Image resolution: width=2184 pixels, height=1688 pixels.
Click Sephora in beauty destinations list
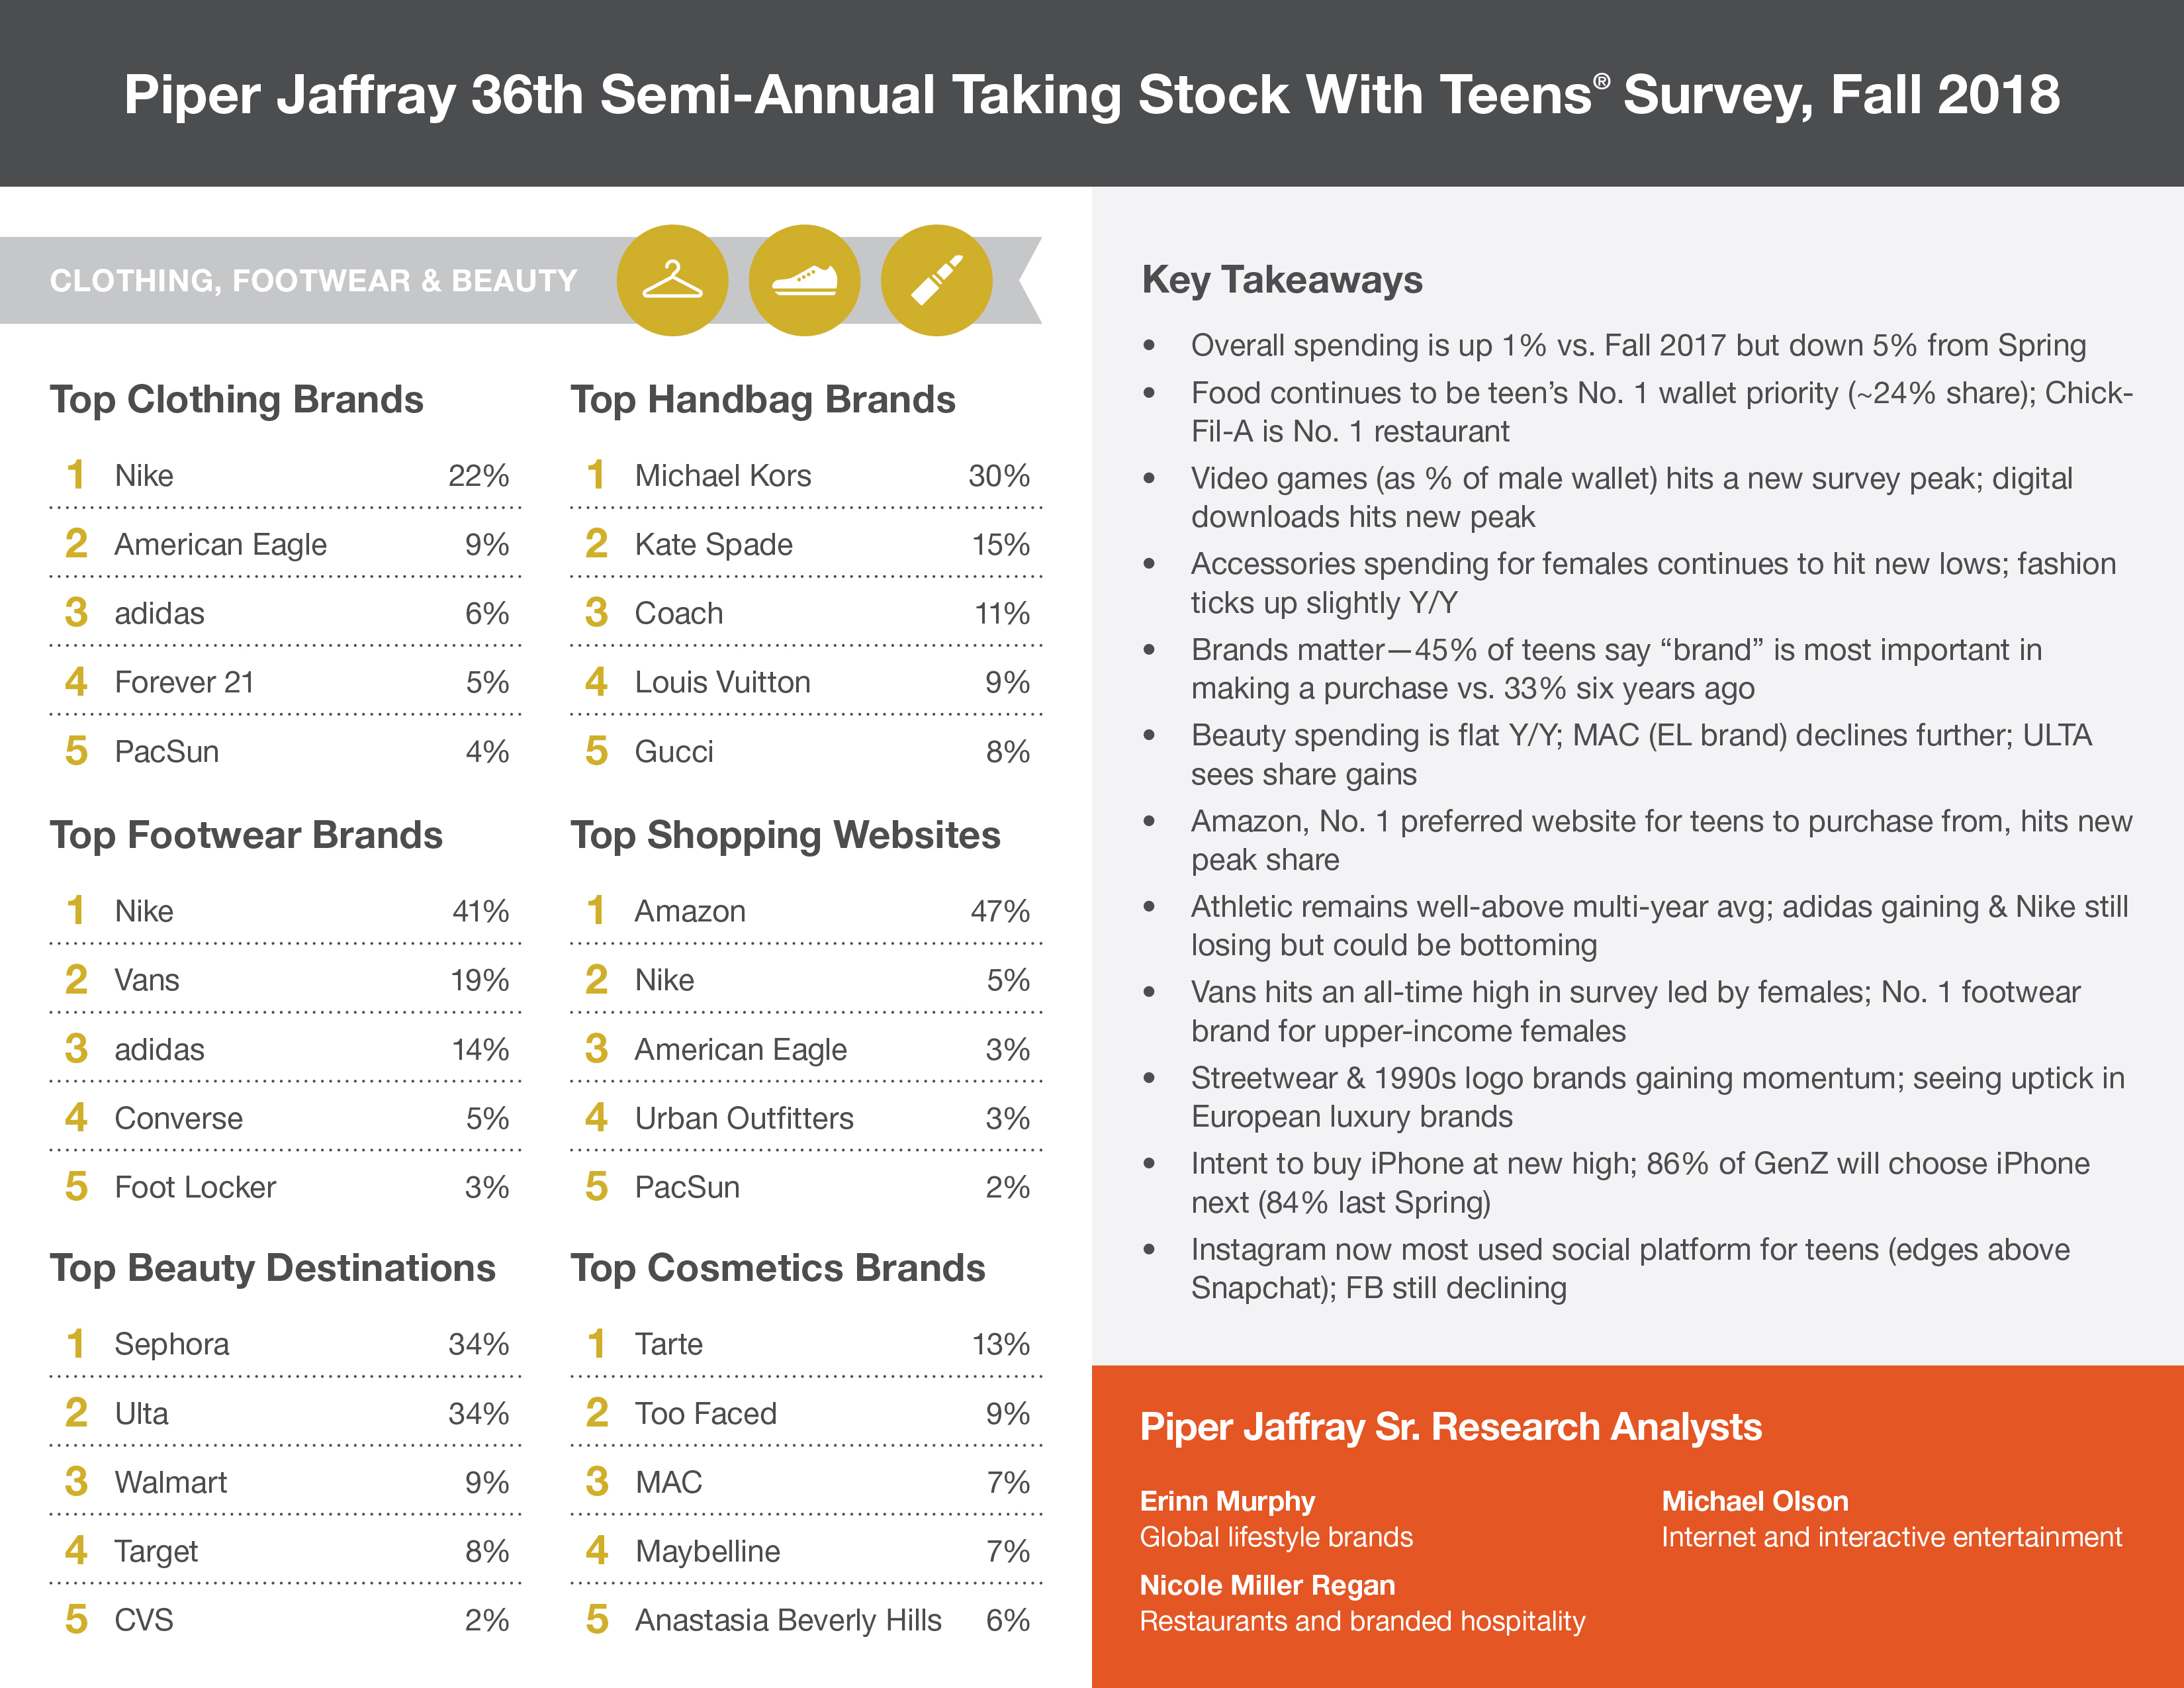coord(172,1344)
